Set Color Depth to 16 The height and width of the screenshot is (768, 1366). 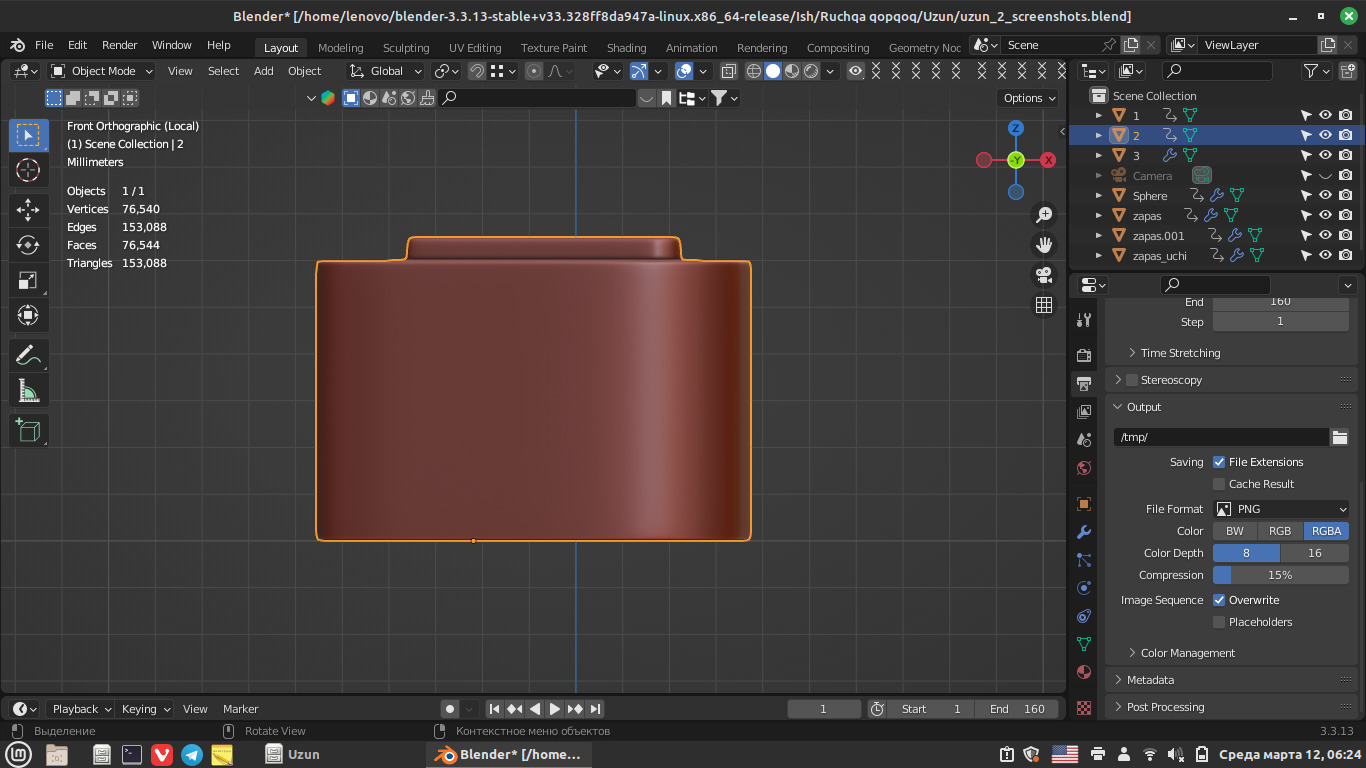point(1315,553)
